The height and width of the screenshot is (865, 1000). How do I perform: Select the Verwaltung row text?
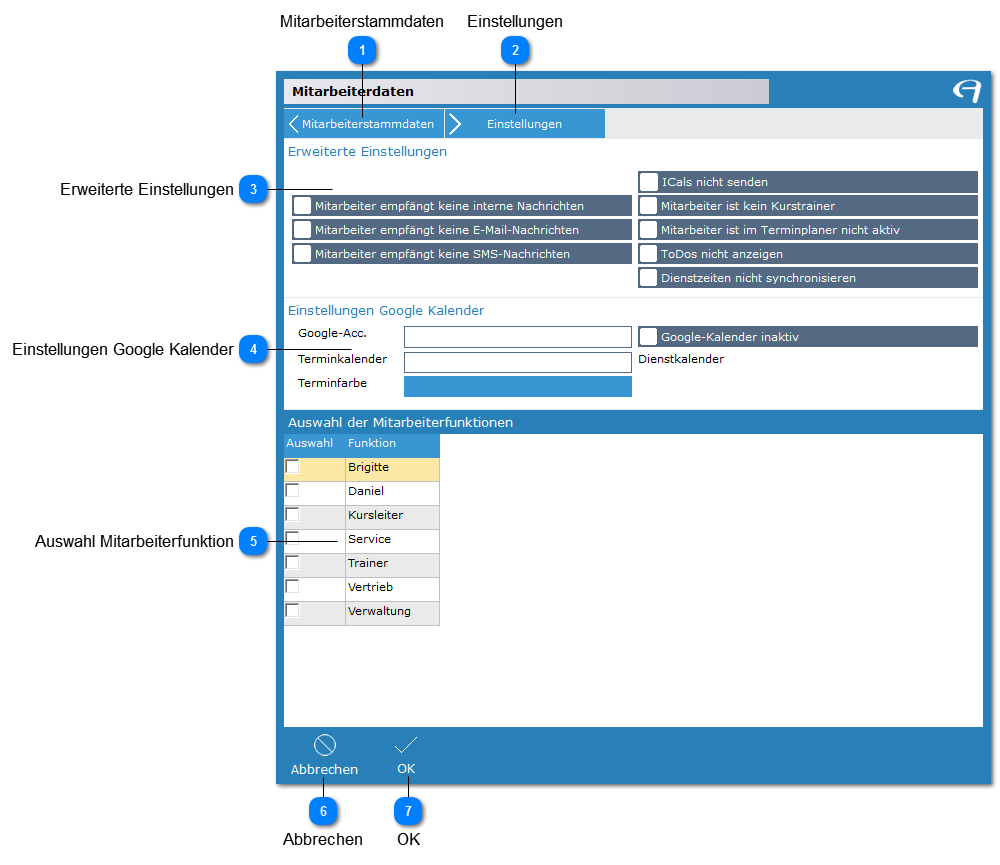[x=379, y=611]
